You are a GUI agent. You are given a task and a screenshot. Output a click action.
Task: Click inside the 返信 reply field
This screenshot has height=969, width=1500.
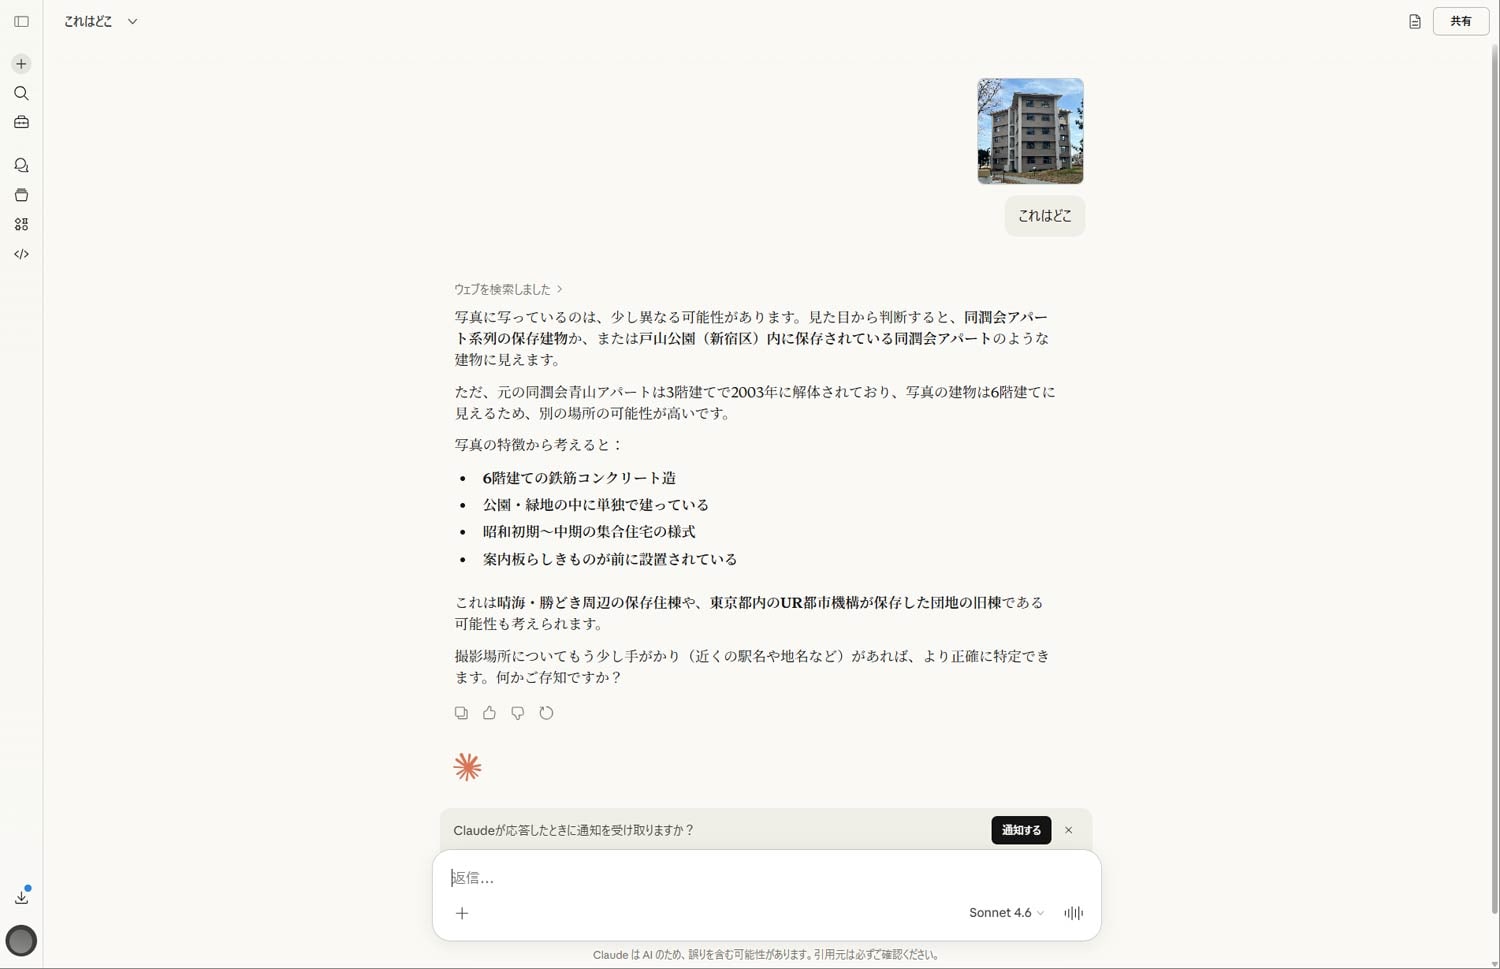point(700,877)
